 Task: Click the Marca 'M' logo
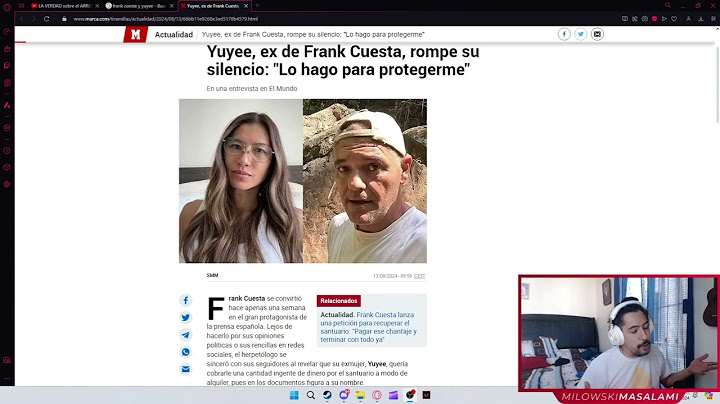click(135, 34)
